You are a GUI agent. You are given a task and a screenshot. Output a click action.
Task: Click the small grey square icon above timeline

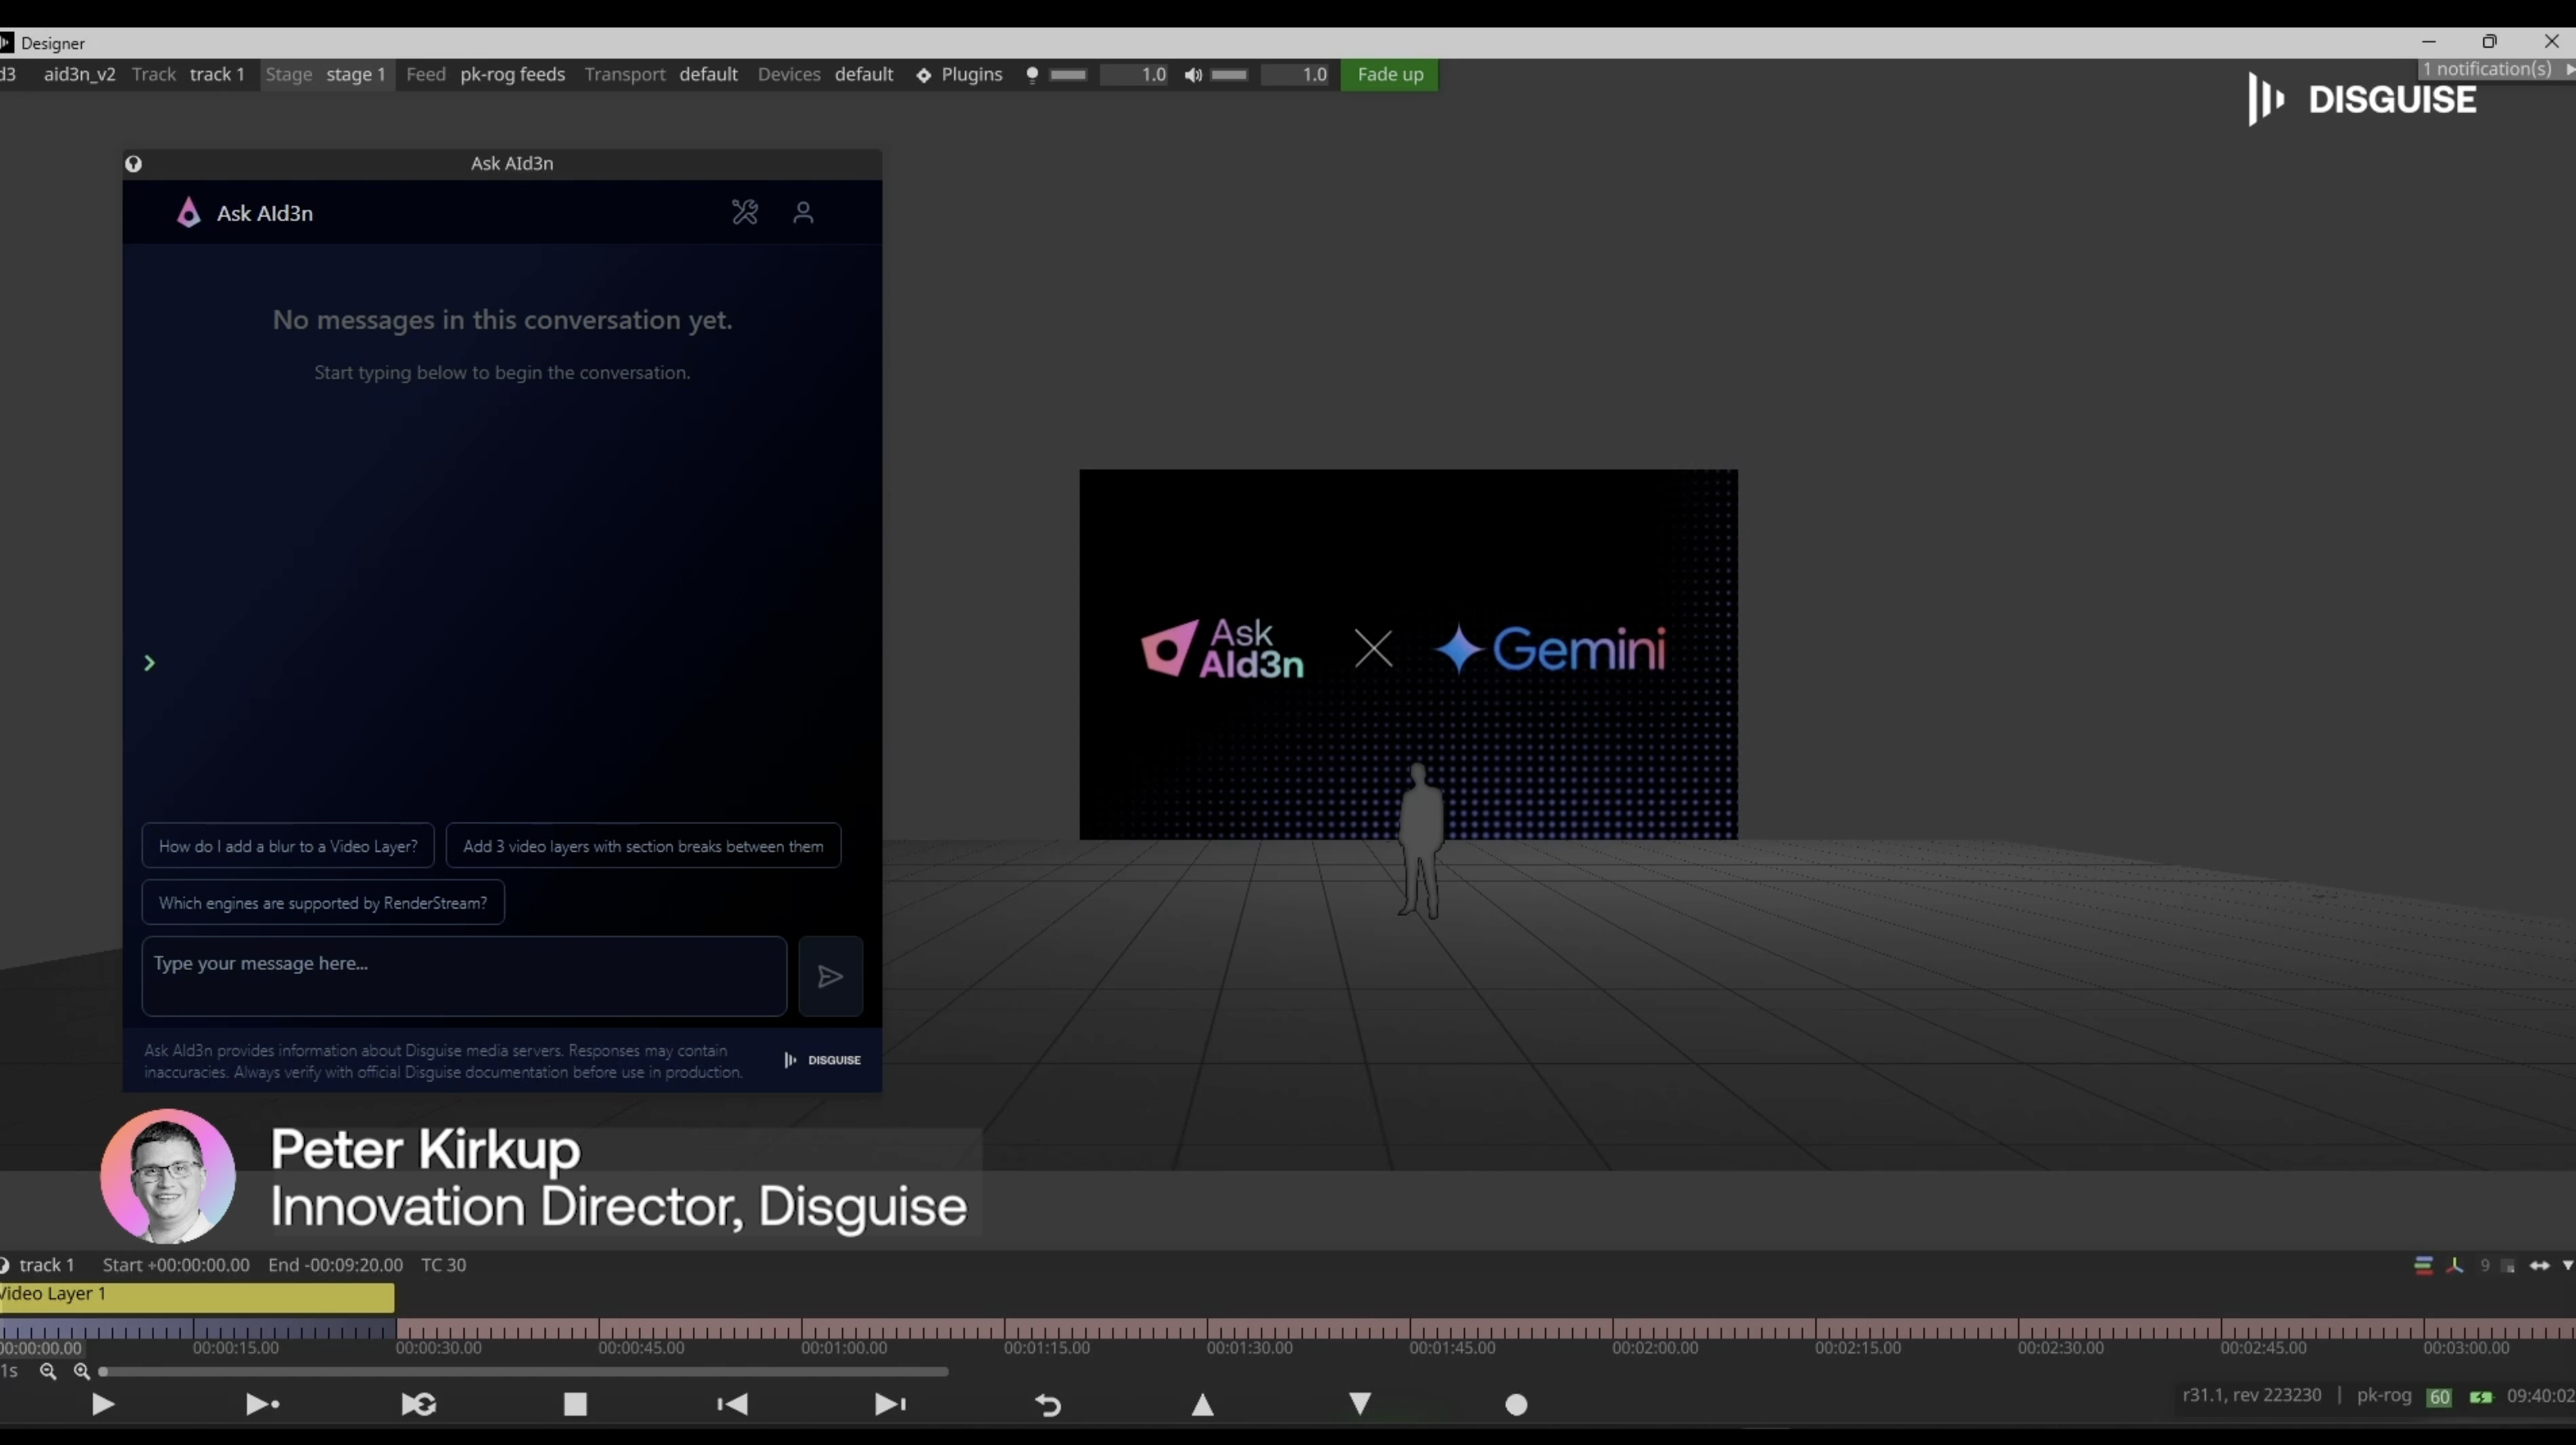pyautogui.click(x=2508, y=1266)
